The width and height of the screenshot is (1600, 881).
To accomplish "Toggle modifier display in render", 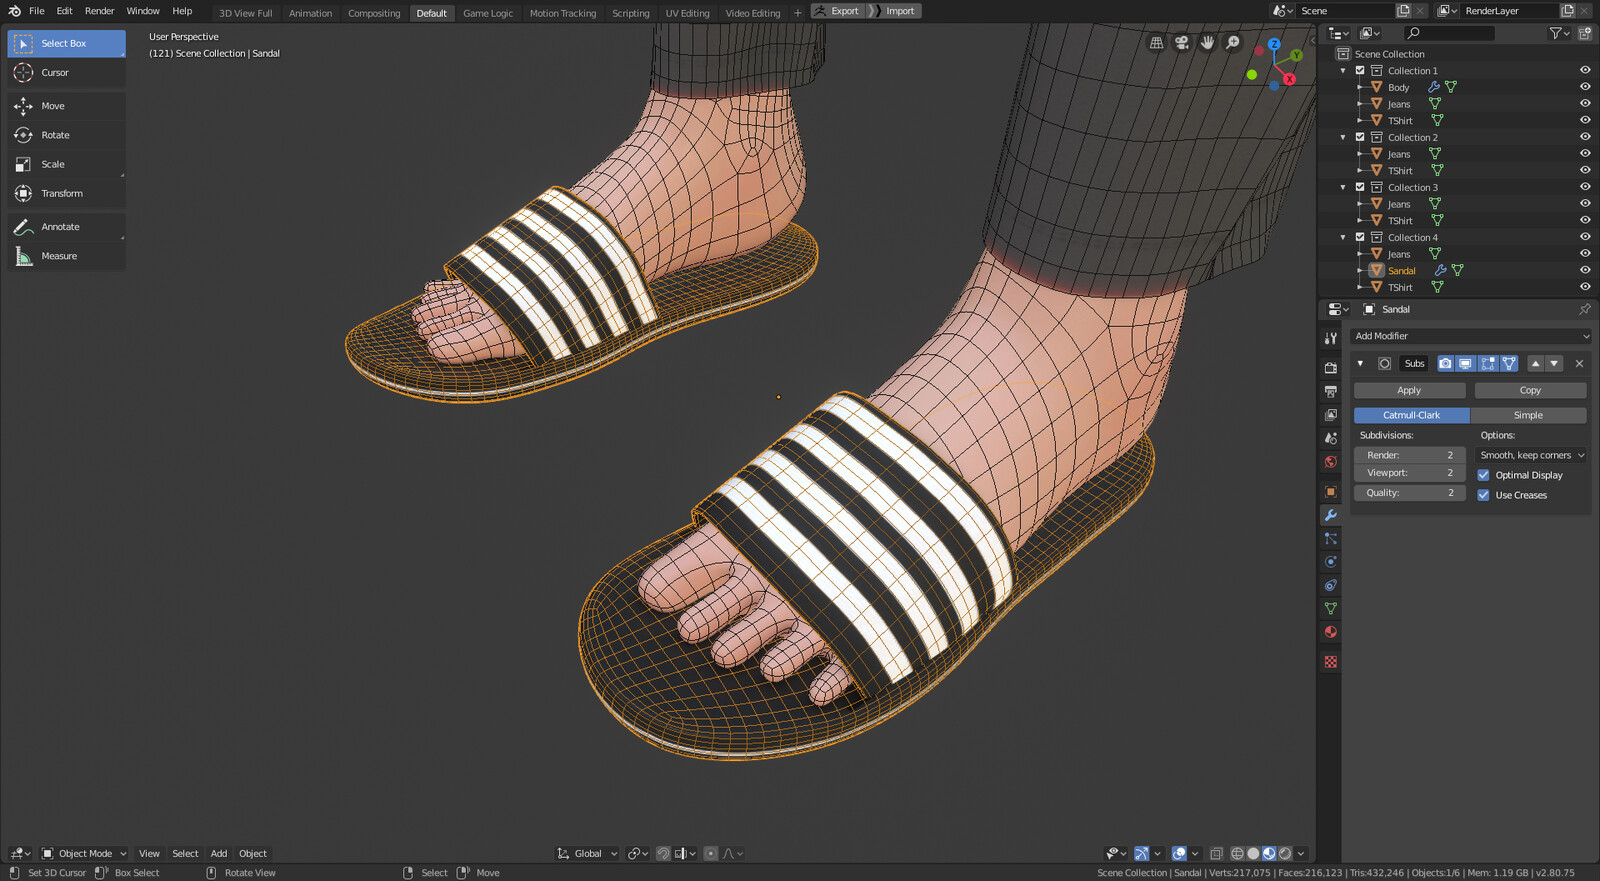I will click(x=1445, y=364).
